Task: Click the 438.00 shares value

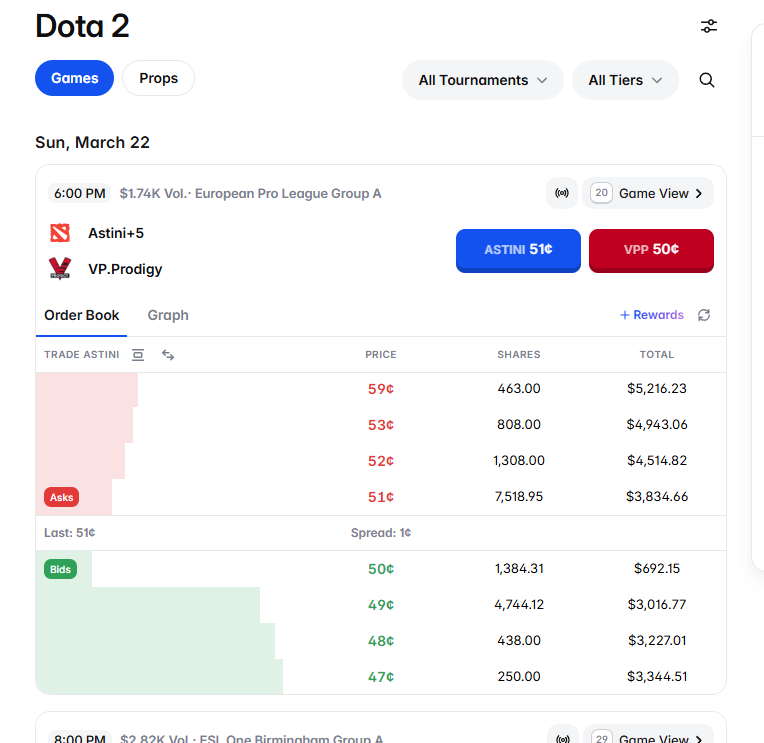Action: pyautogui.click(x=518, y=640)
